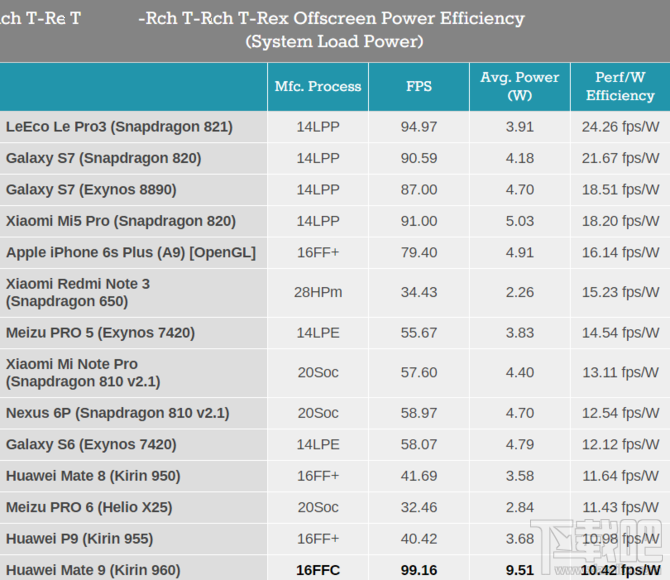Image resolution: width=670 pixels, height=580 pixels.
Task: Click the FPS value '32.46'
Action: click(419, 507)
